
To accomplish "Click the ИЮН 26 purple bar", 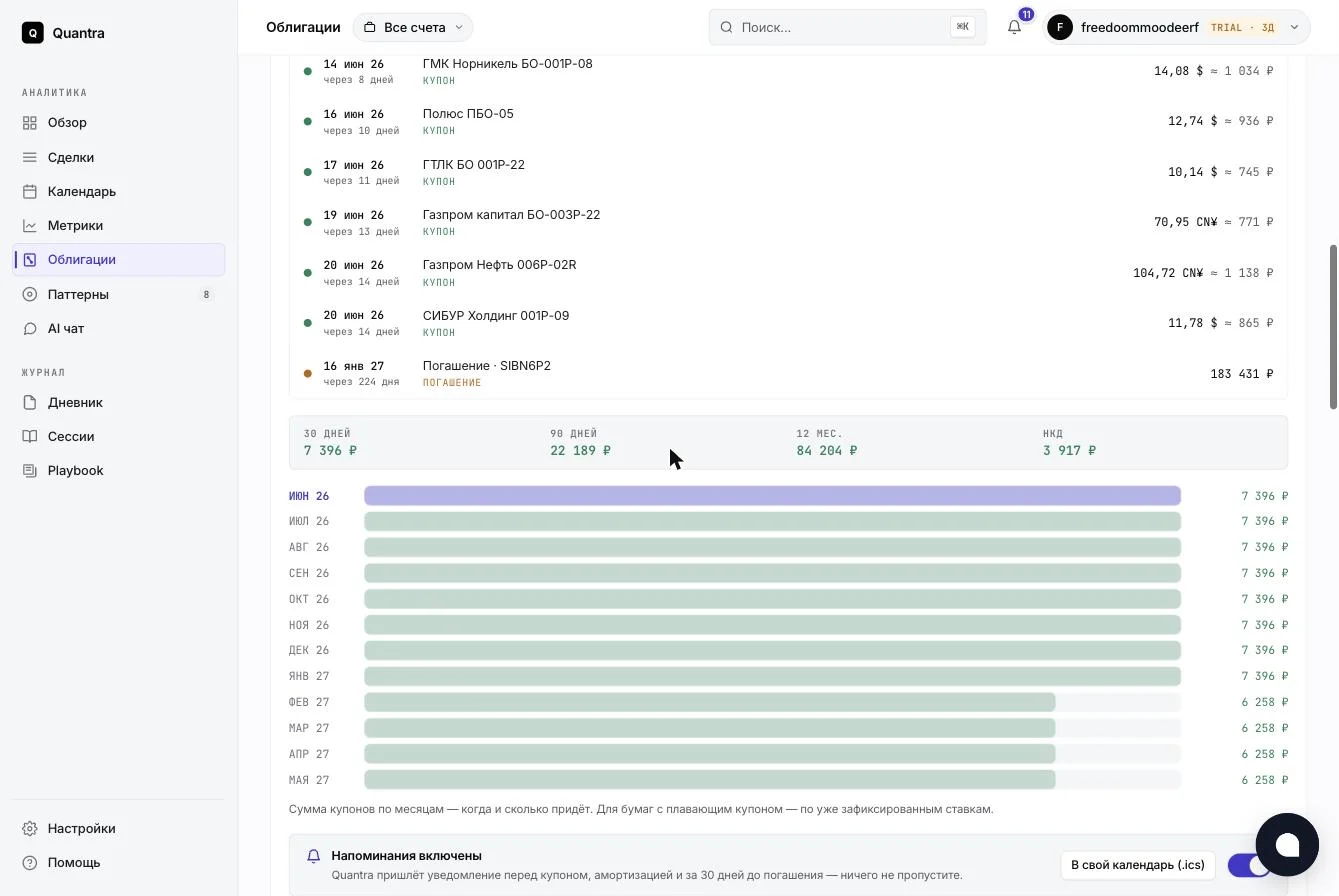I will pos(772,496).
